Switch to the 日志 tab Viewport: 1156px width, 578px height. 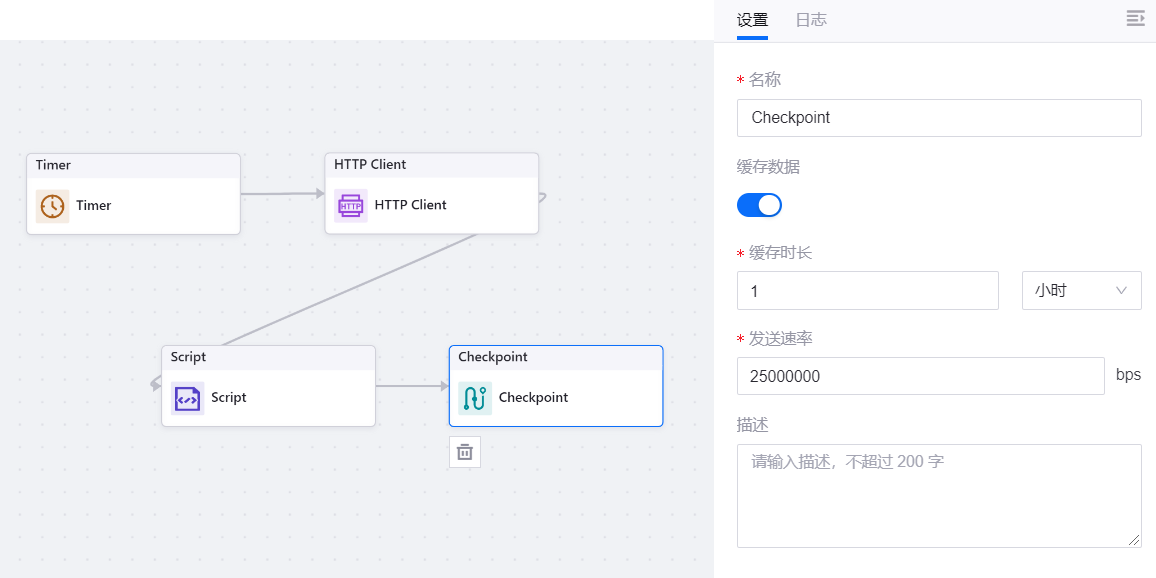coord(811,20)
